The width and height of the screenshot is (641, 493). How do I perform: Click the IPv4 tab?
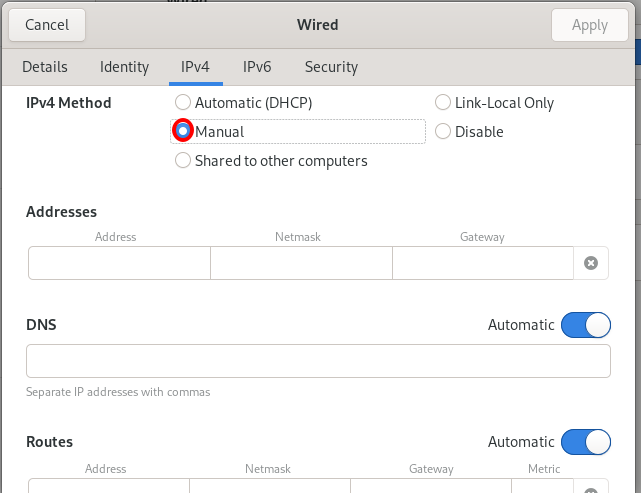click(x=195, y=67)
